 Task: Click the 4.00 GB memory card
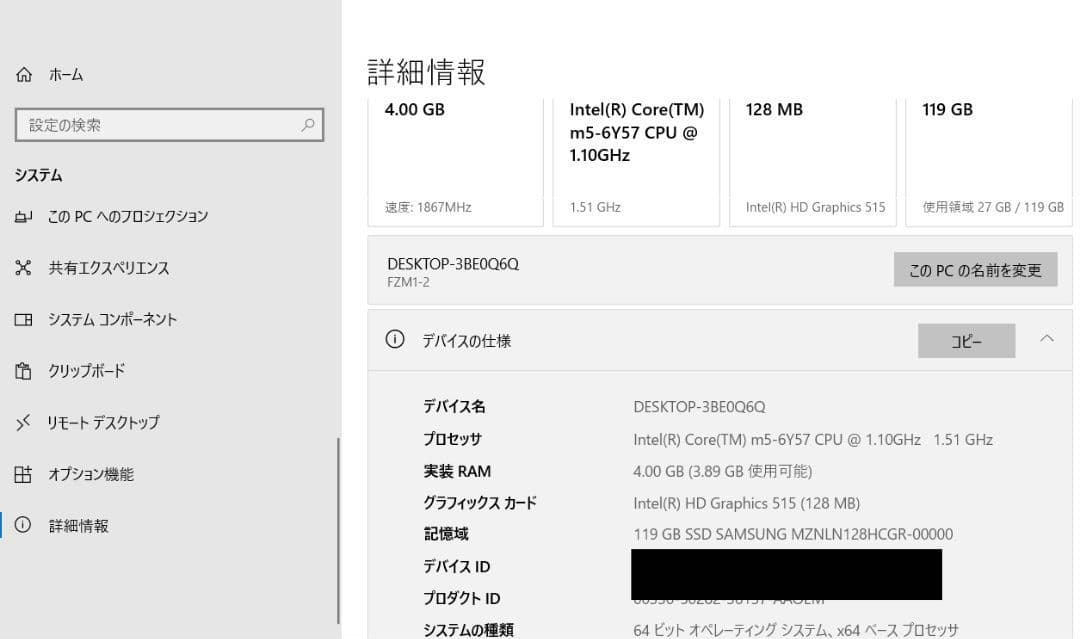pyautogui.click(x=455, y=163)
